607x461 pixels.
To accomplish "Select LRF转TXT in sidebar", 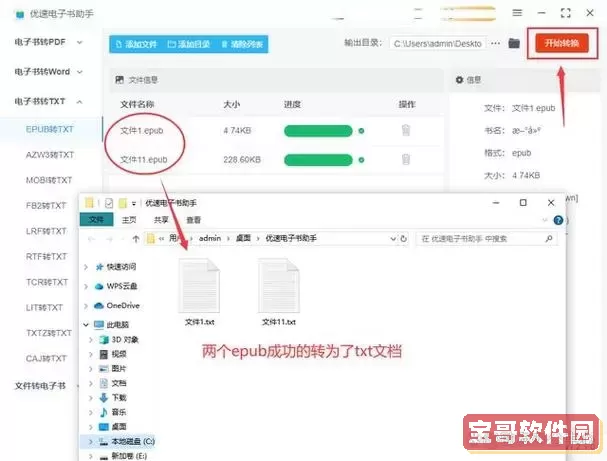I will [46, 231].
